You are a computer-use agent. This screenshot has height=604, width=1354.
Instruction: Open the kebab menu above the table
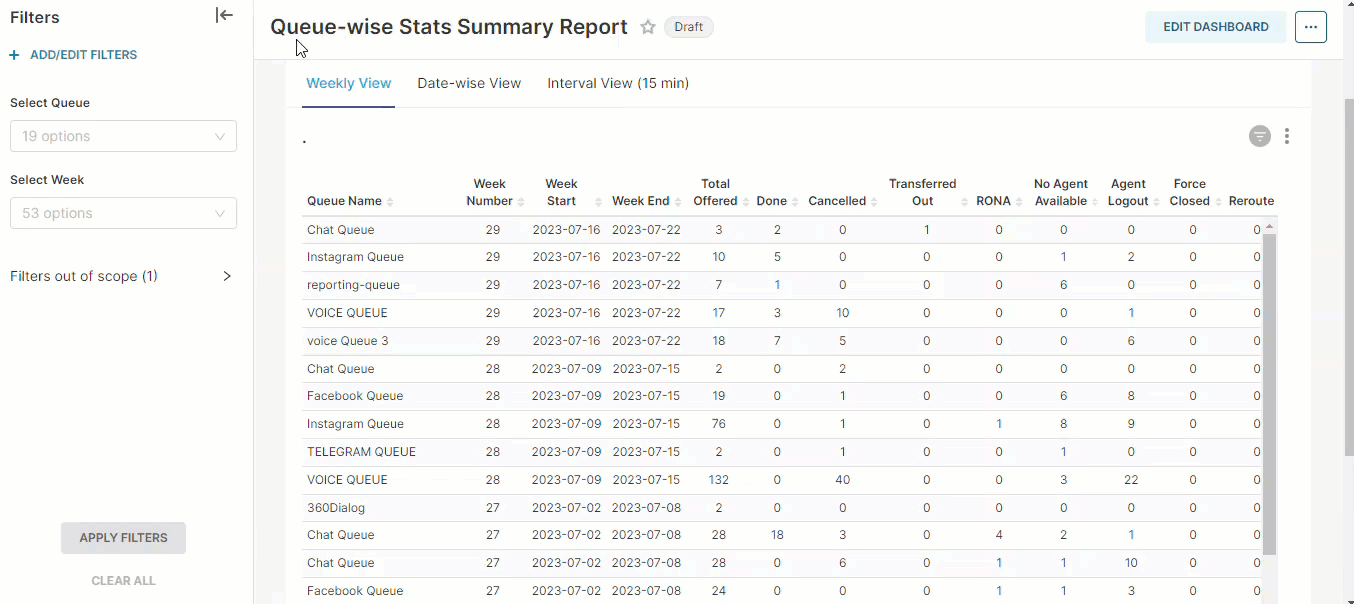(x=1287, y=136)
